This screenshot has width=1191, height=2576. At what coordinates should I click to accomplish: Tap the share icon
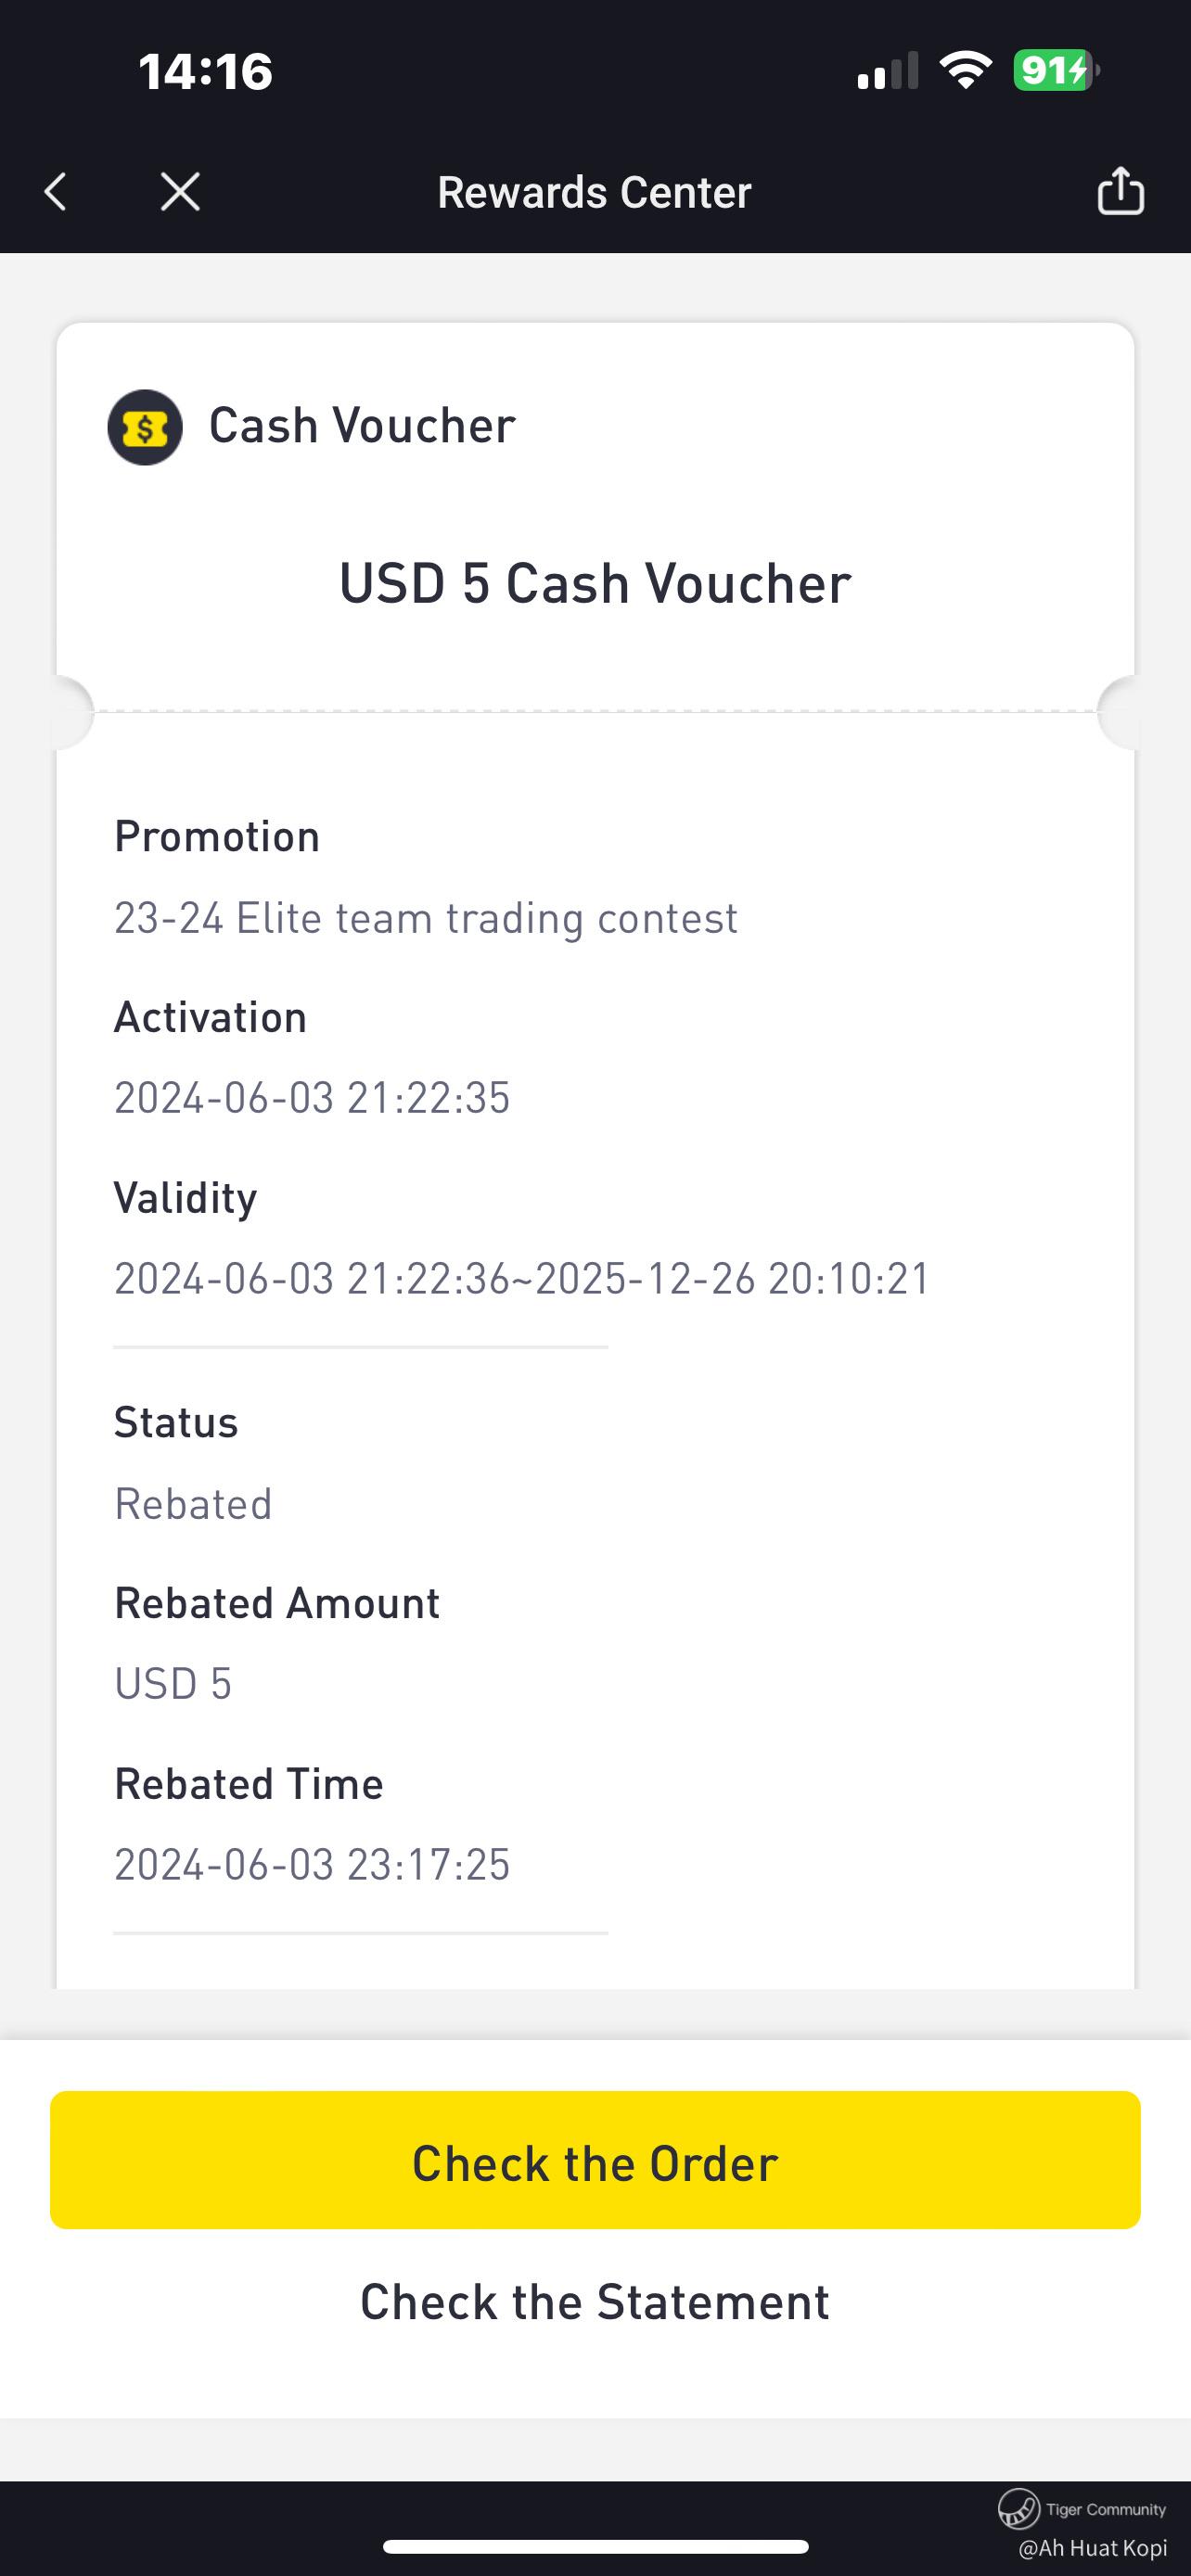tap(1120, 191)
